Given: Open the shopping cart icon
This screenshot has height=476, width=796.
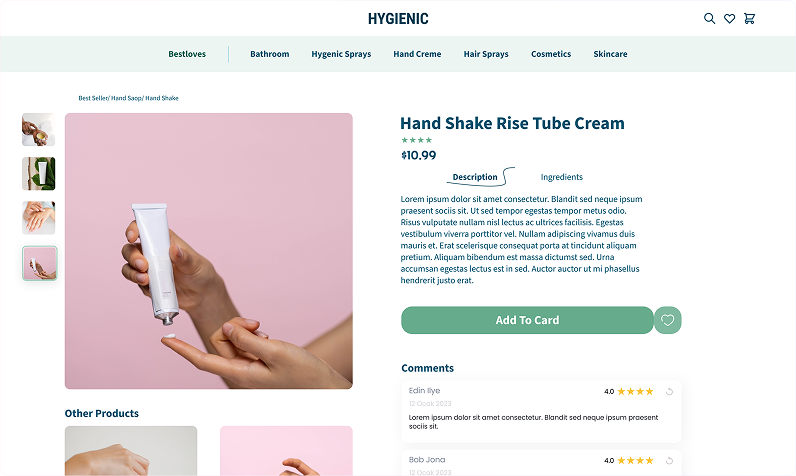Looking at the screenshot, I should coord(749,18).
